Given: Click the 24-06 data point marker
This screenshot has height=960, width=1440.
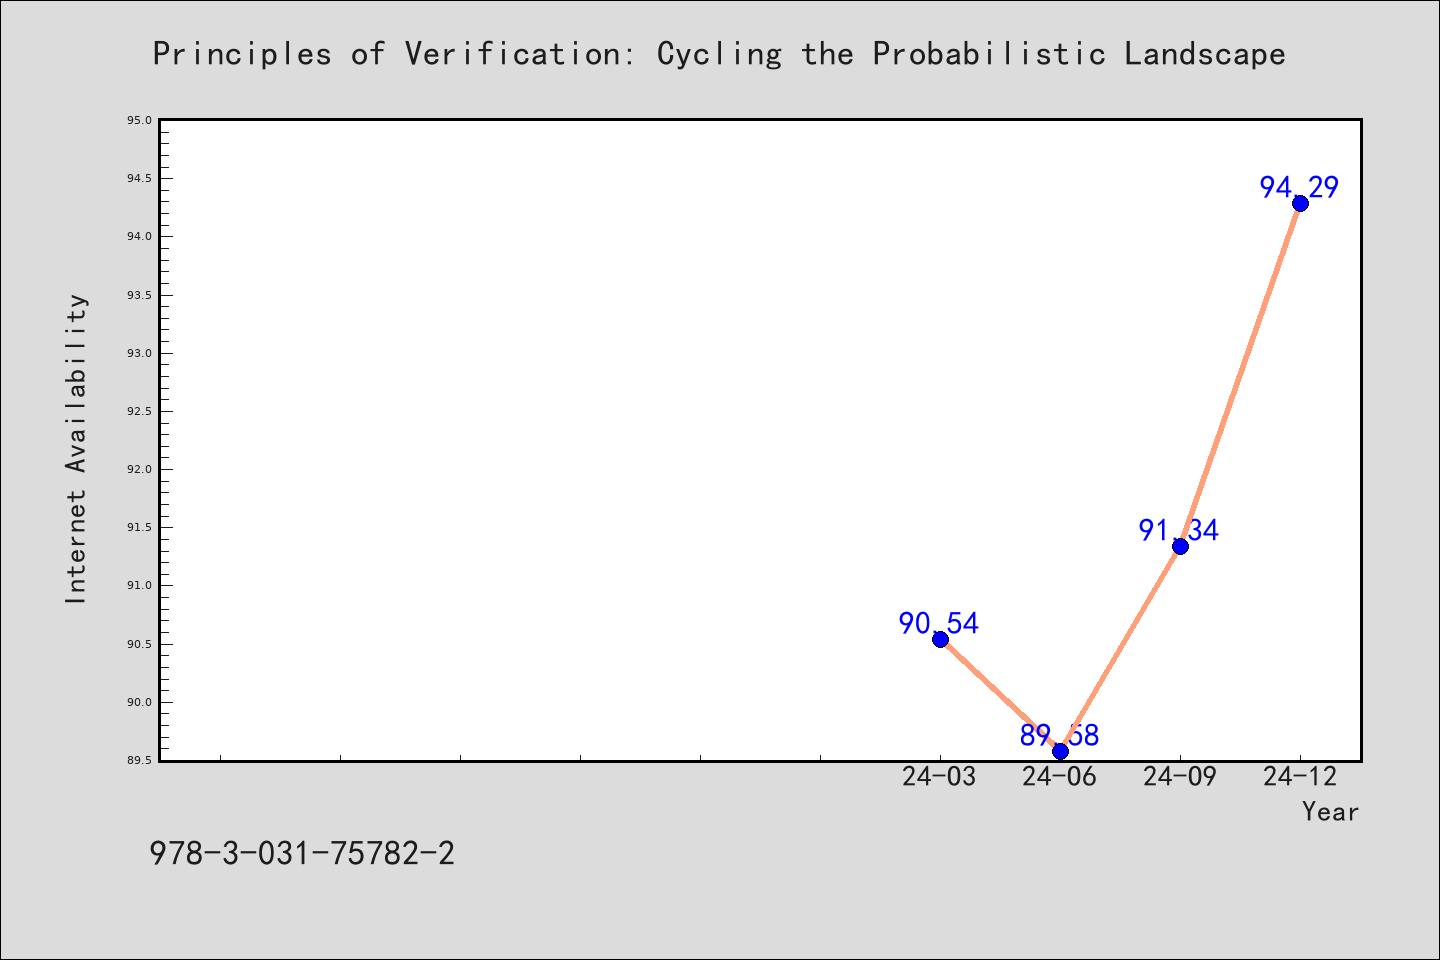Looking at the screenshot, I should [1060, 751].
